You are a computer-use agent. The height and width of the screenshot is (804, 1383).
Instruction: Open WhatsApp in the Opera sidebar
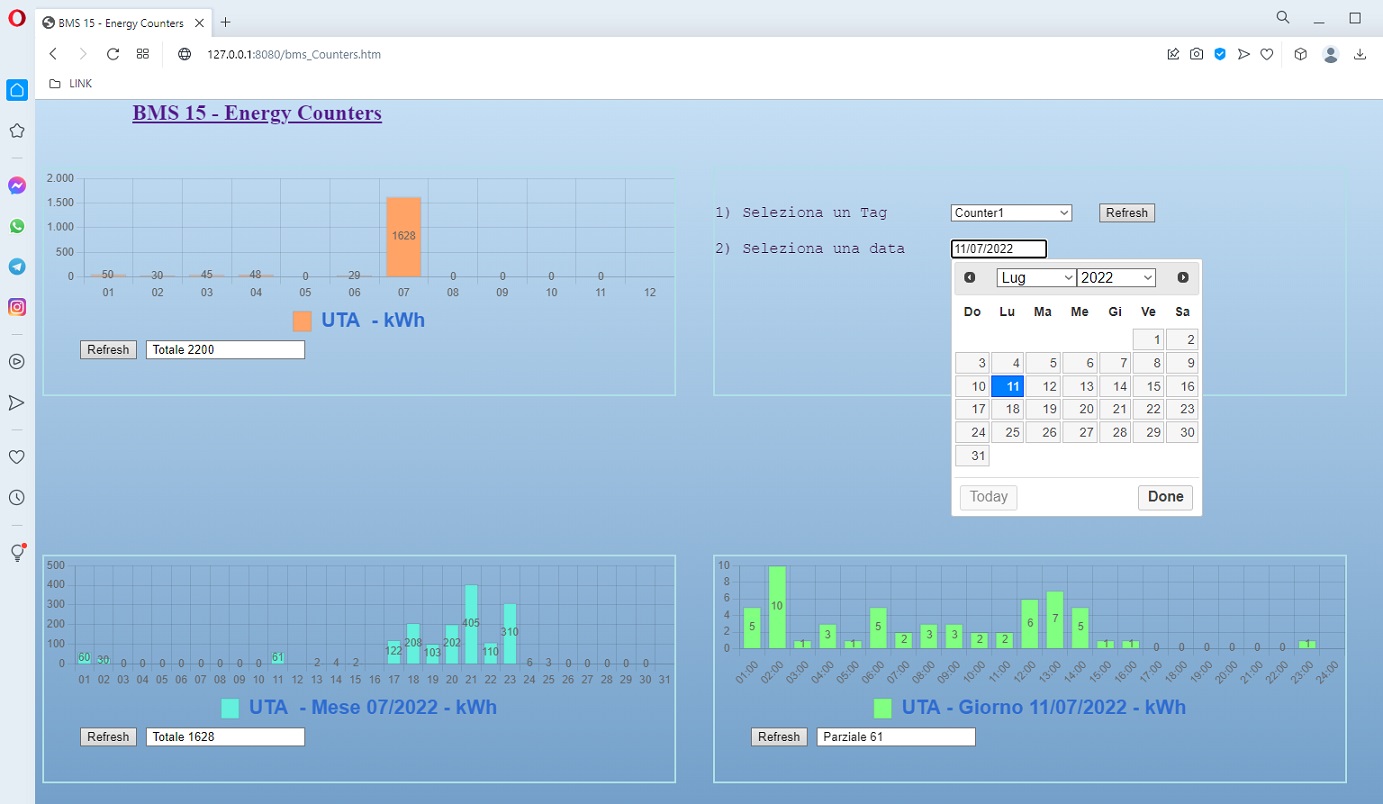pyautogui.click(x=17, y=226)
